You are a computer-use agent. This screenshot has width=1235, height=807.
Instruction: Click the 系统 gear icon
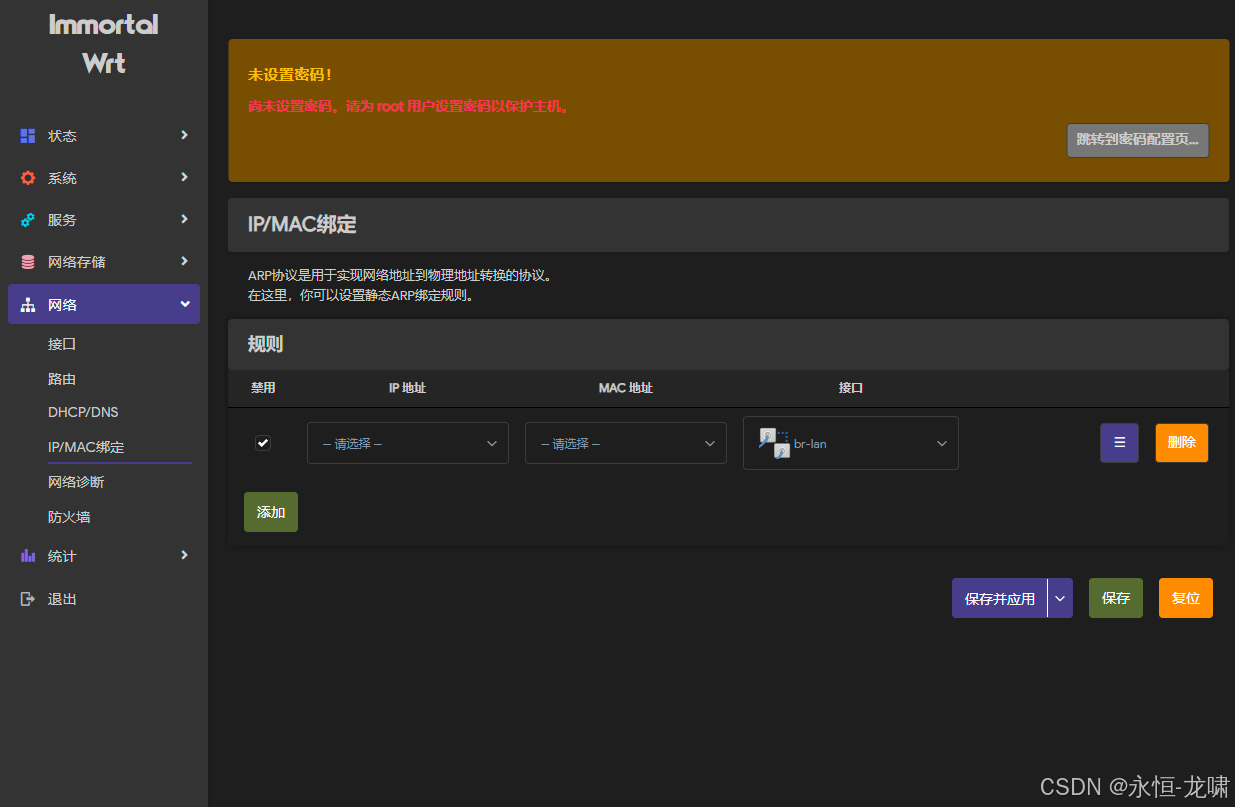(x=28, y=178)
